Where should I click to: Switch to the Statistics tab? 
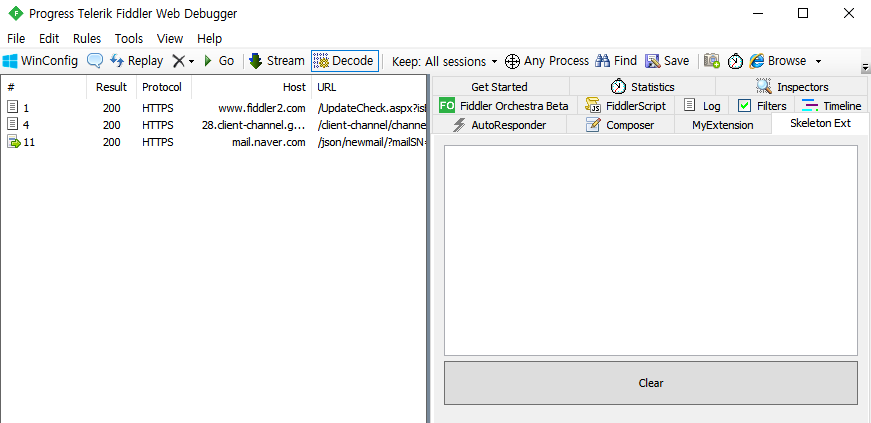642,87
